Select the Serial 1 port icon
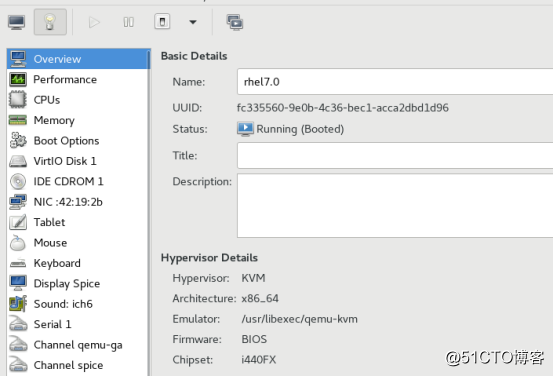This screenshot has width=554, height=376. pos(18,324)
